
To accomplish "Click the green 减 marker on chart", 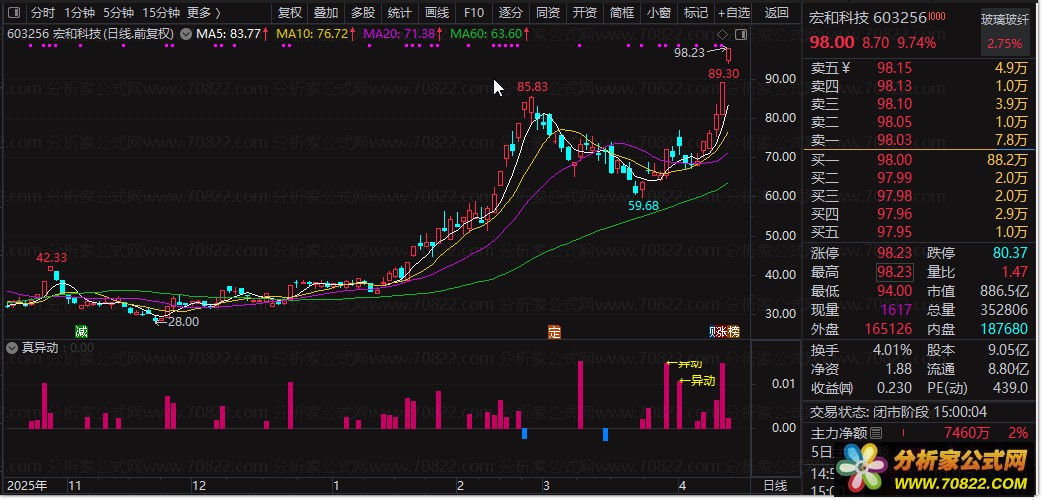I will point(81,332).
